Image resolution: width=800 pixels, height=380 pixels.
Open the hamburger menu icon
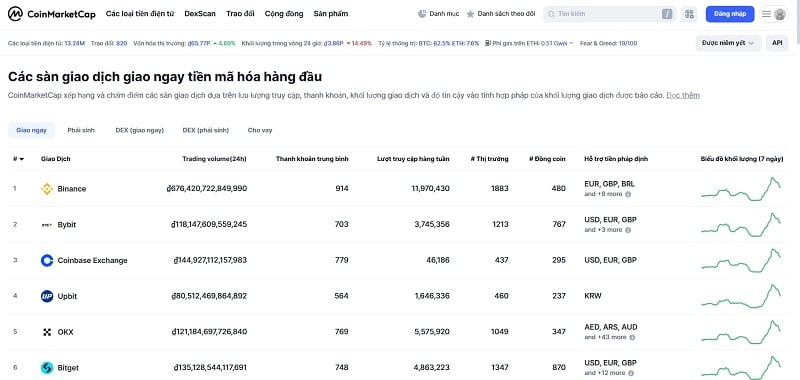pos(766,14)
